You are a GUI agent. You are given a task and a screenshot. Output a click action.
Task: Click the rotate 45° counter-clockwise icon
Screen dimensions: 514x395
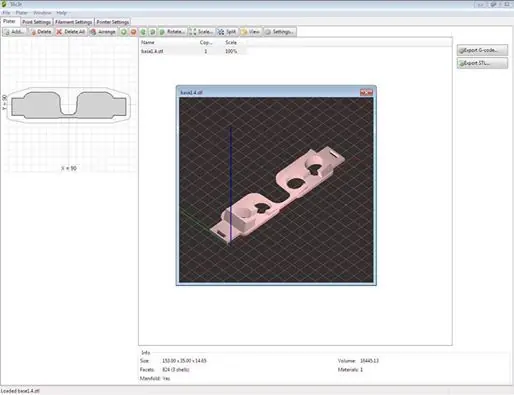point(143,32)
